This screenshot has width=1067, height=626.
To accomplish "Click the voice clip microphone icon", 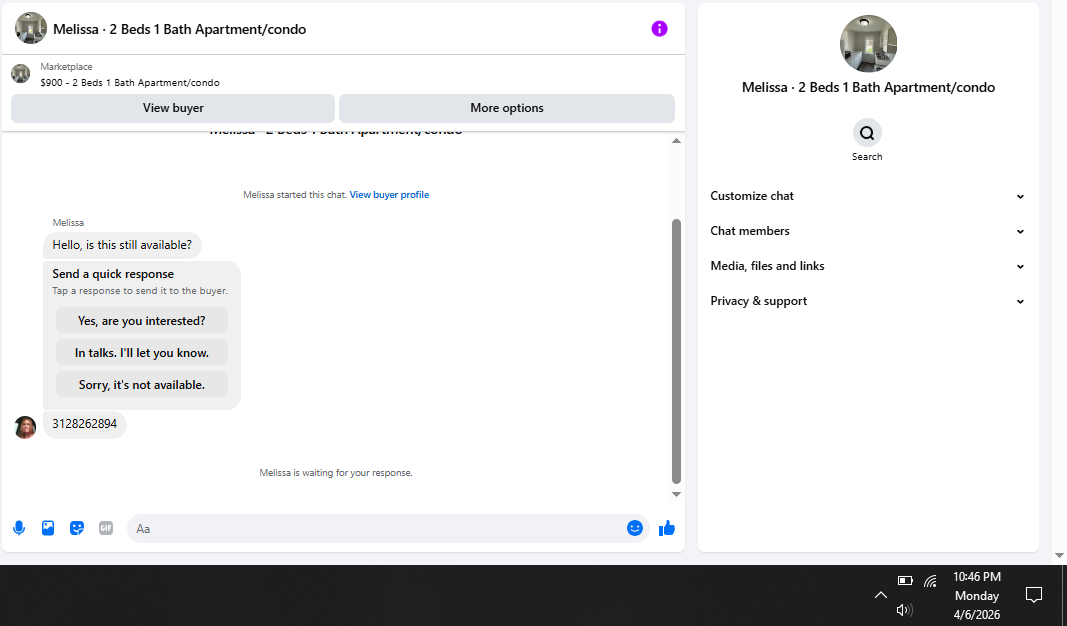I will pyautogui.click(x=19, y=528).
